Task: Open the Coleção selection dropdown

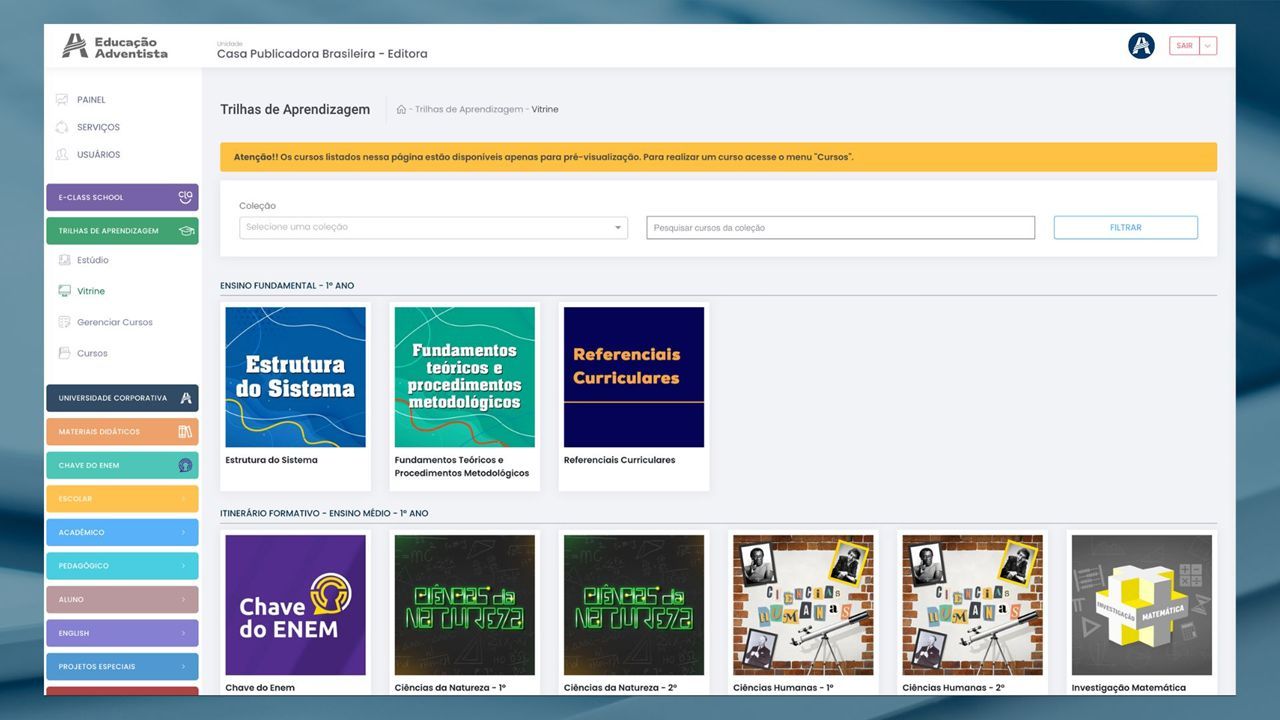Action: 433,227
